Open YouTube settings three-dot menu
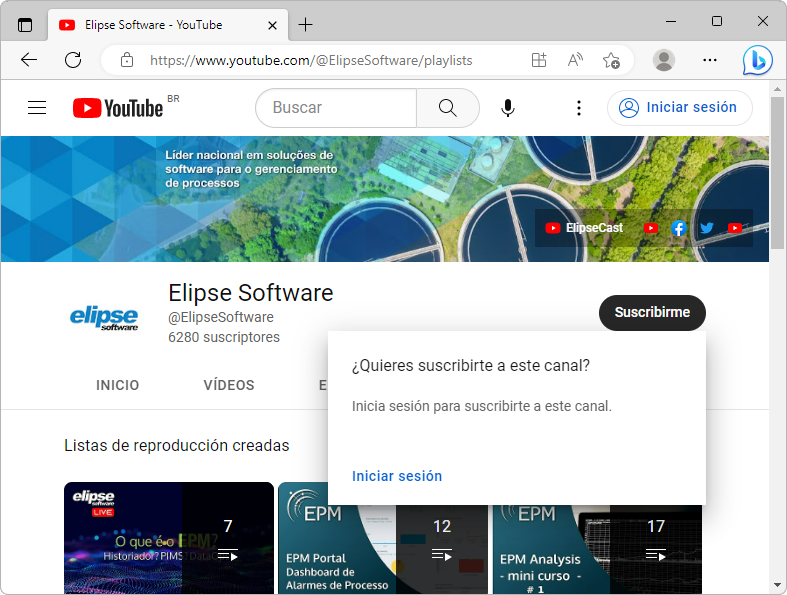 pyautogui.click(x=578, y=108)
